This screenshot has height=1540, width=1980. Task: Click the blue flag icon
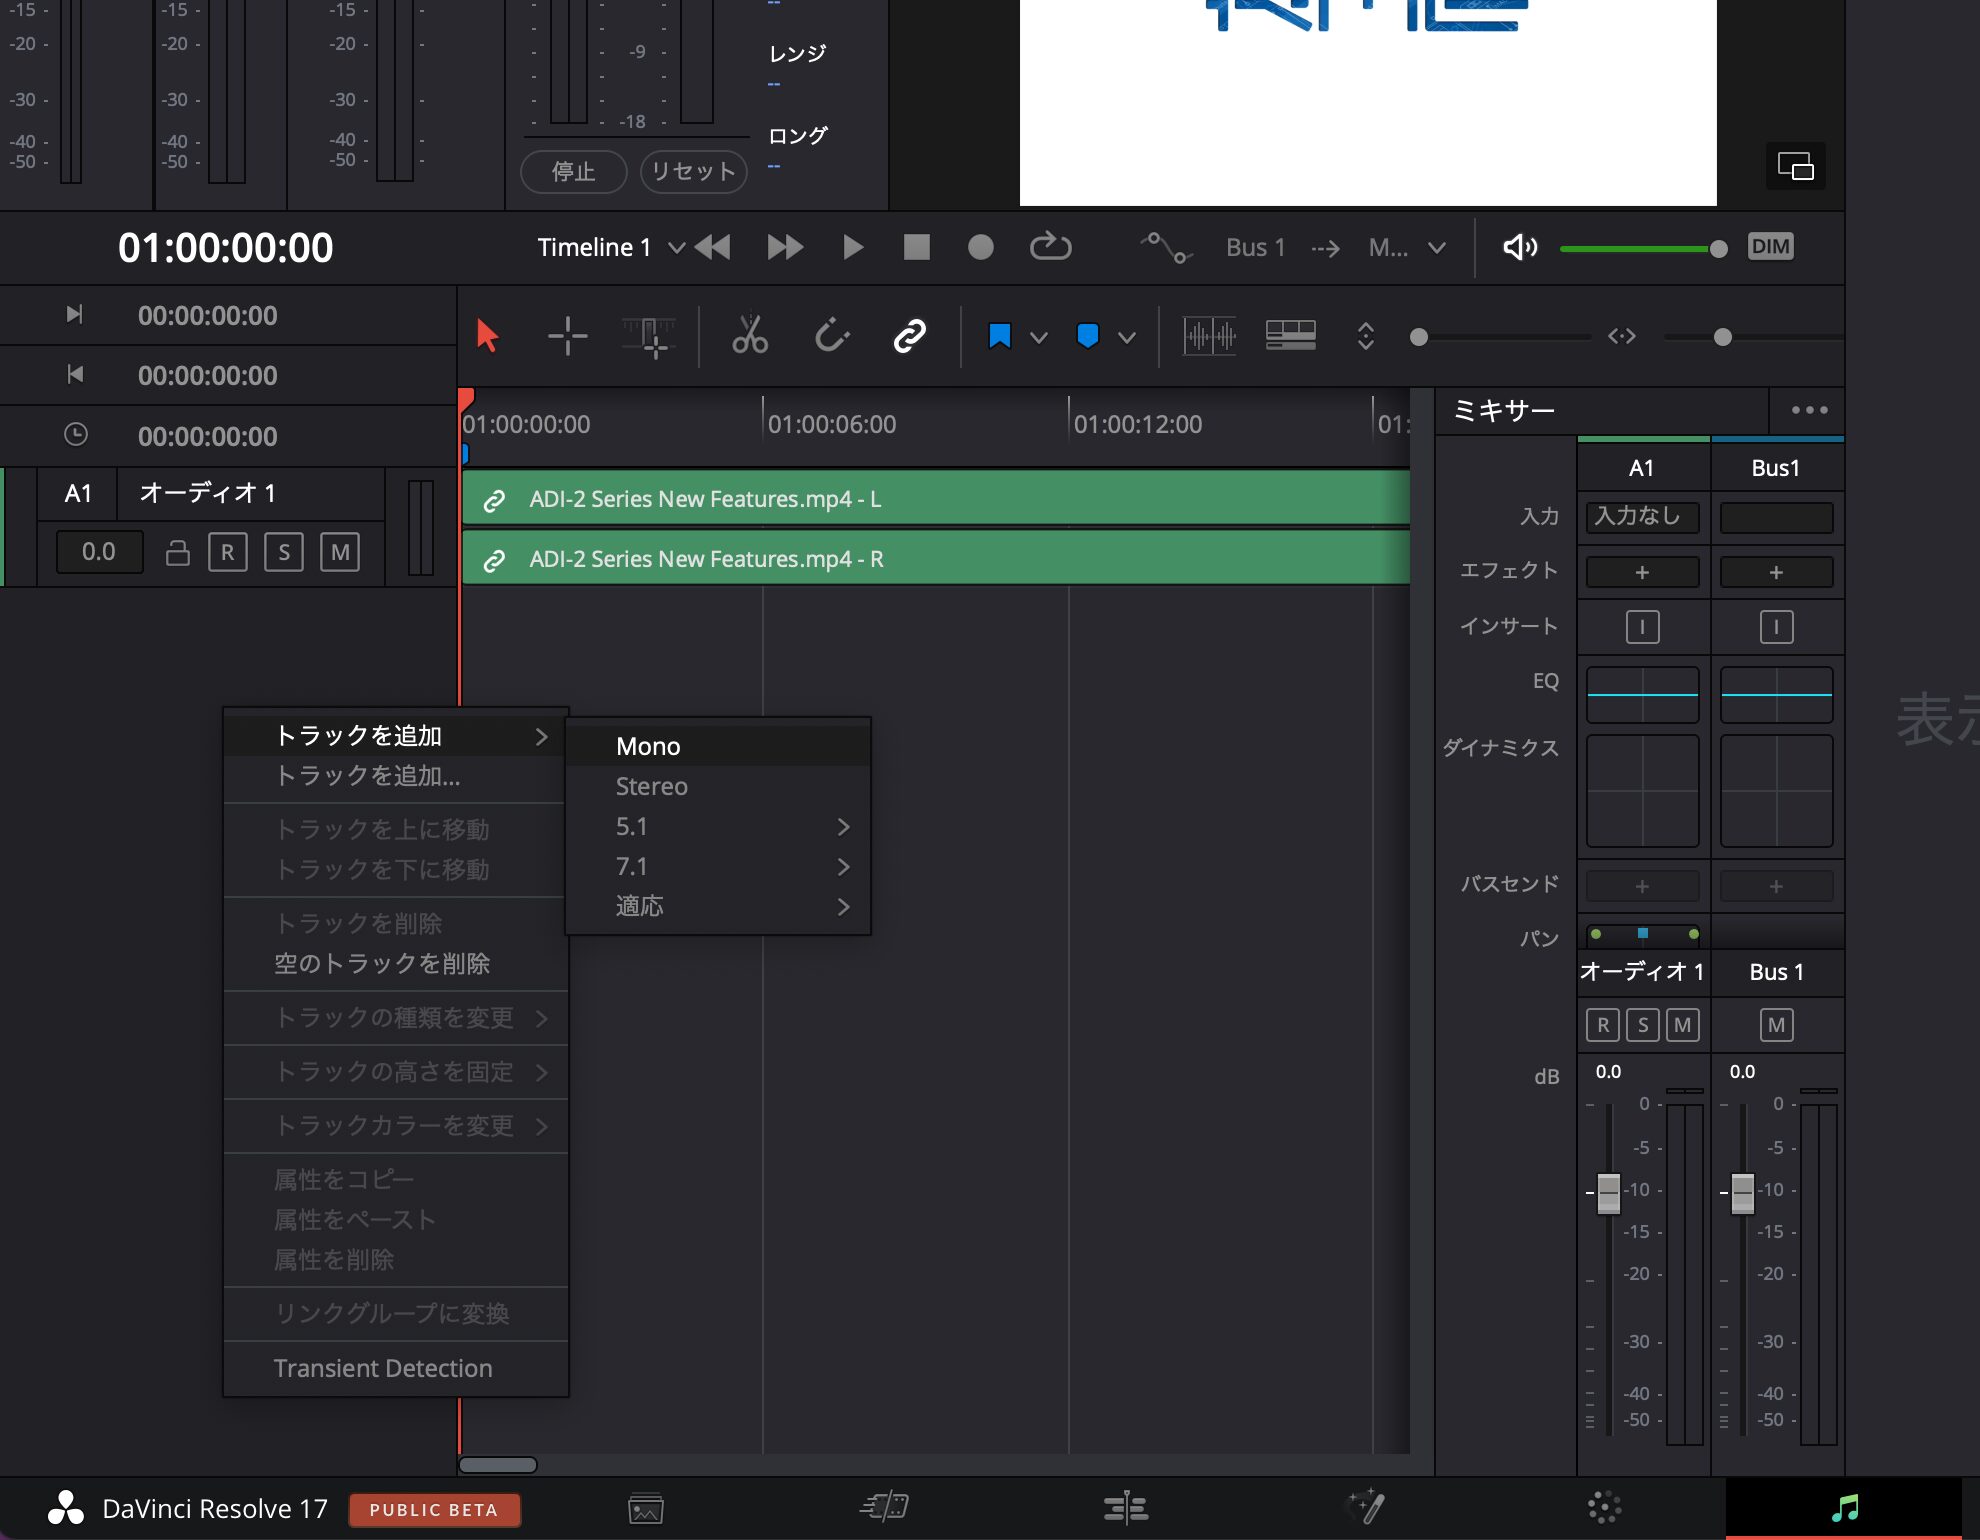coord(999,336)
